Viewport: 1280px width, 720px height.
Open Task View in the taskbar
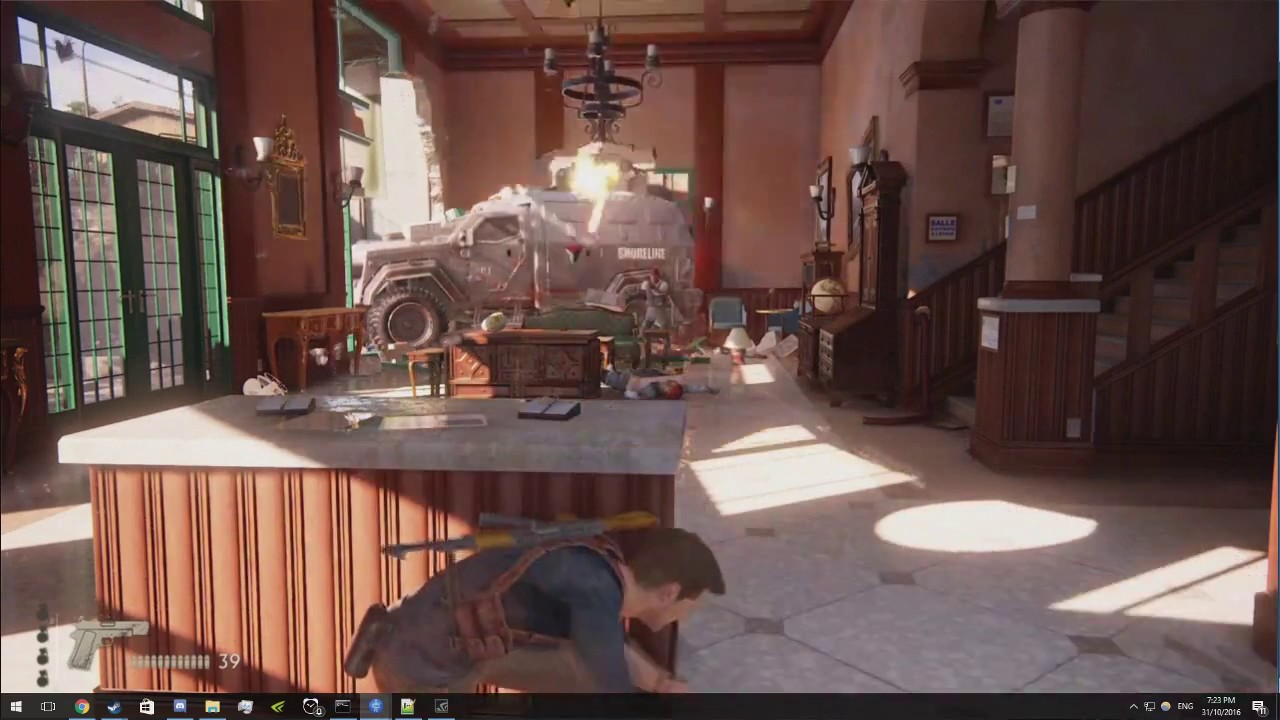(48, 706)
